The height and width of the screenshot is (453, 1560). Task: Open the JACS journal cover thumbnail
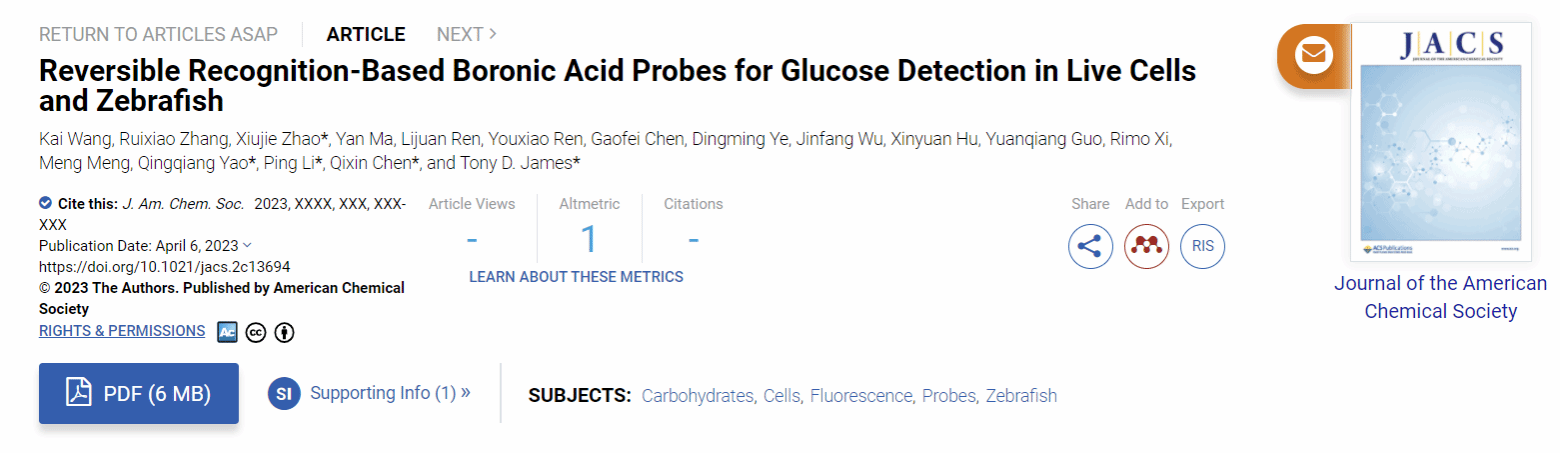coord(1440,141)
